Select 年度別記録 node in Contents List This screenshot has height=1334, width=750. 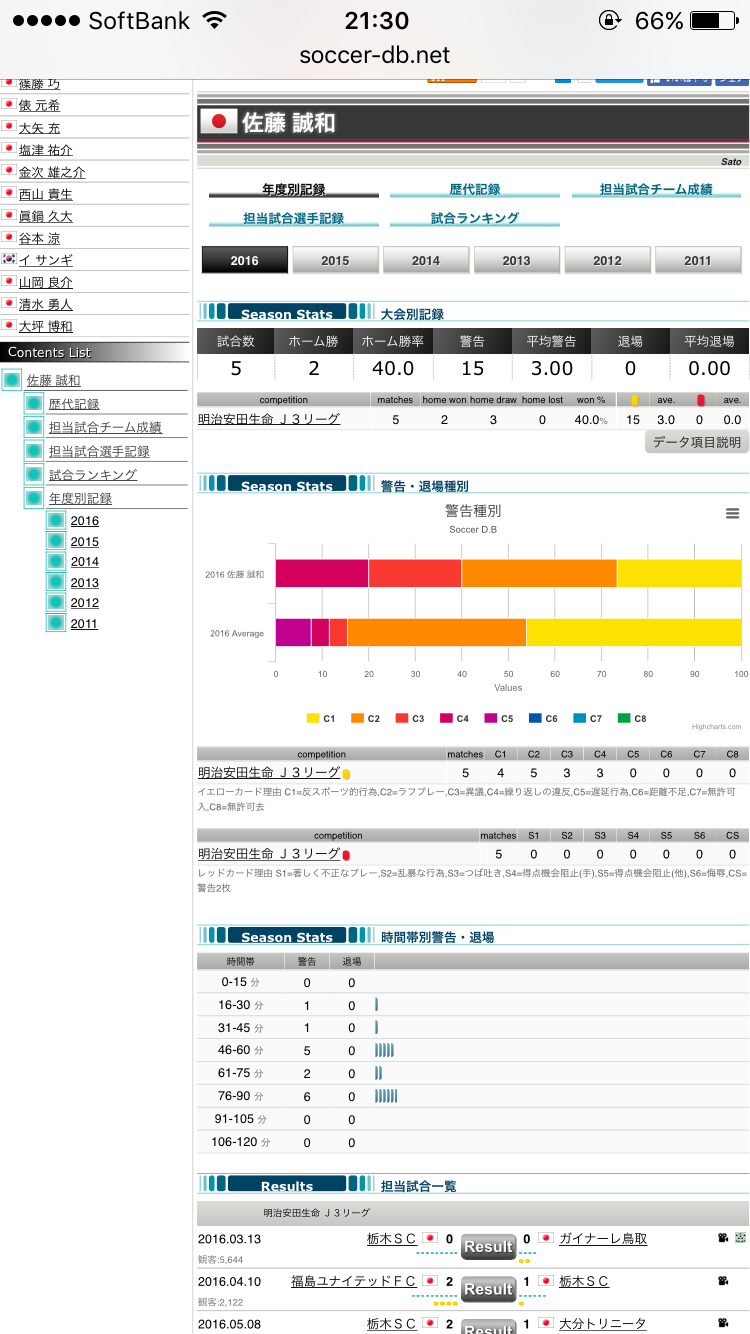(x=80, y=498)
